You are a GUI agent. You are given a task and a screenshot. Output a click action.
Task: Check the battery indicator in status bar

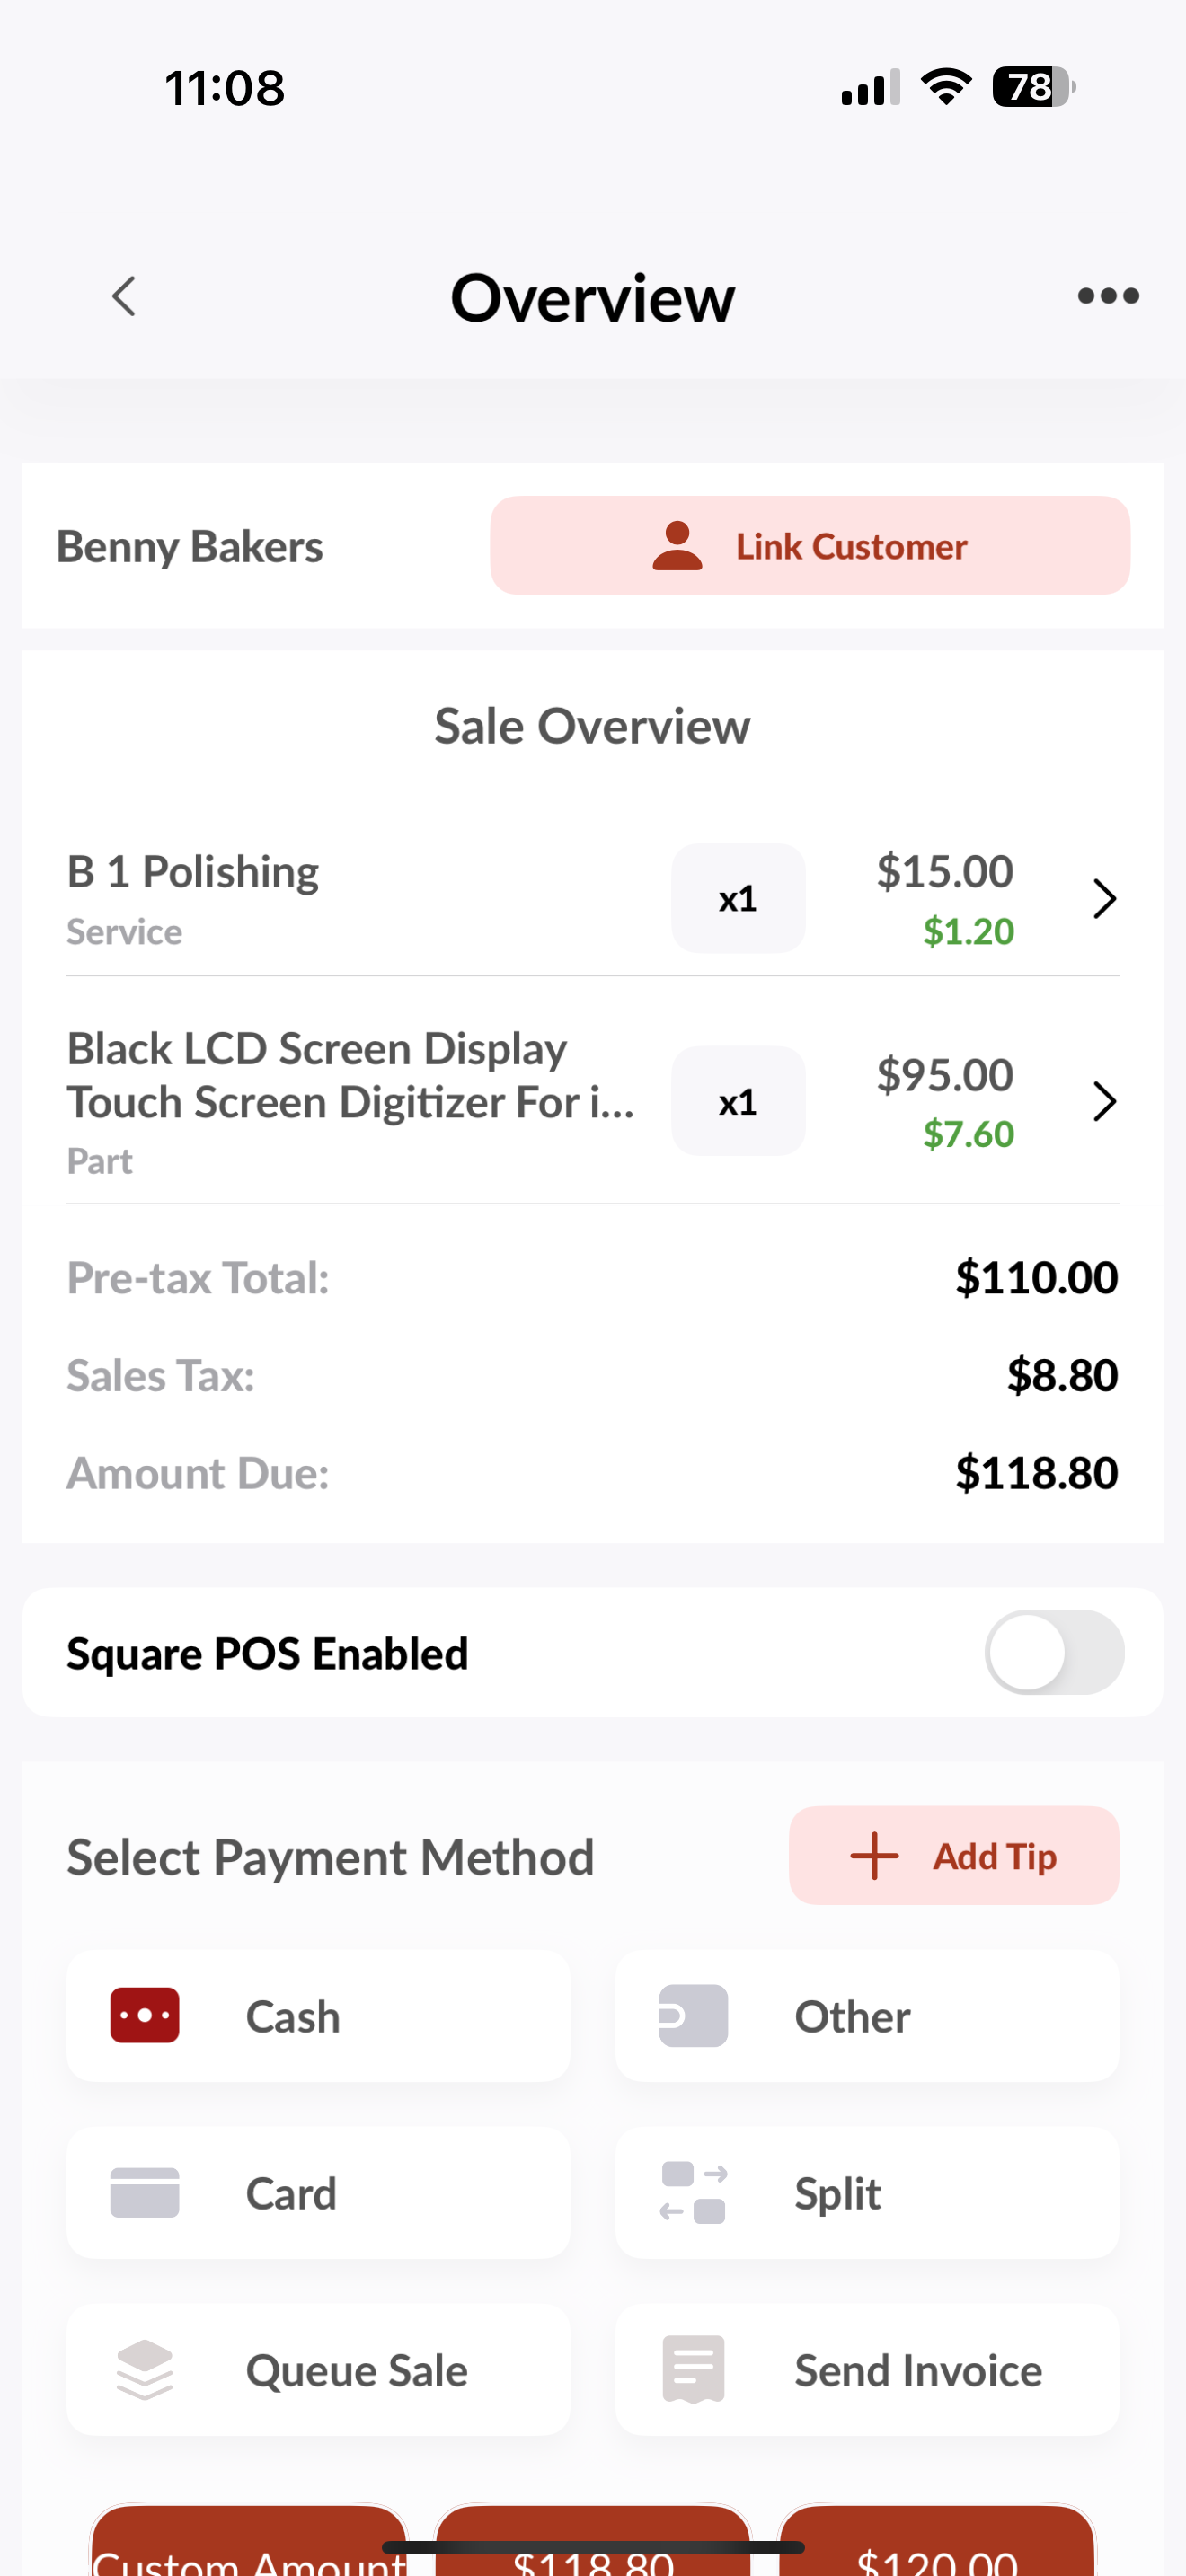1033,87
